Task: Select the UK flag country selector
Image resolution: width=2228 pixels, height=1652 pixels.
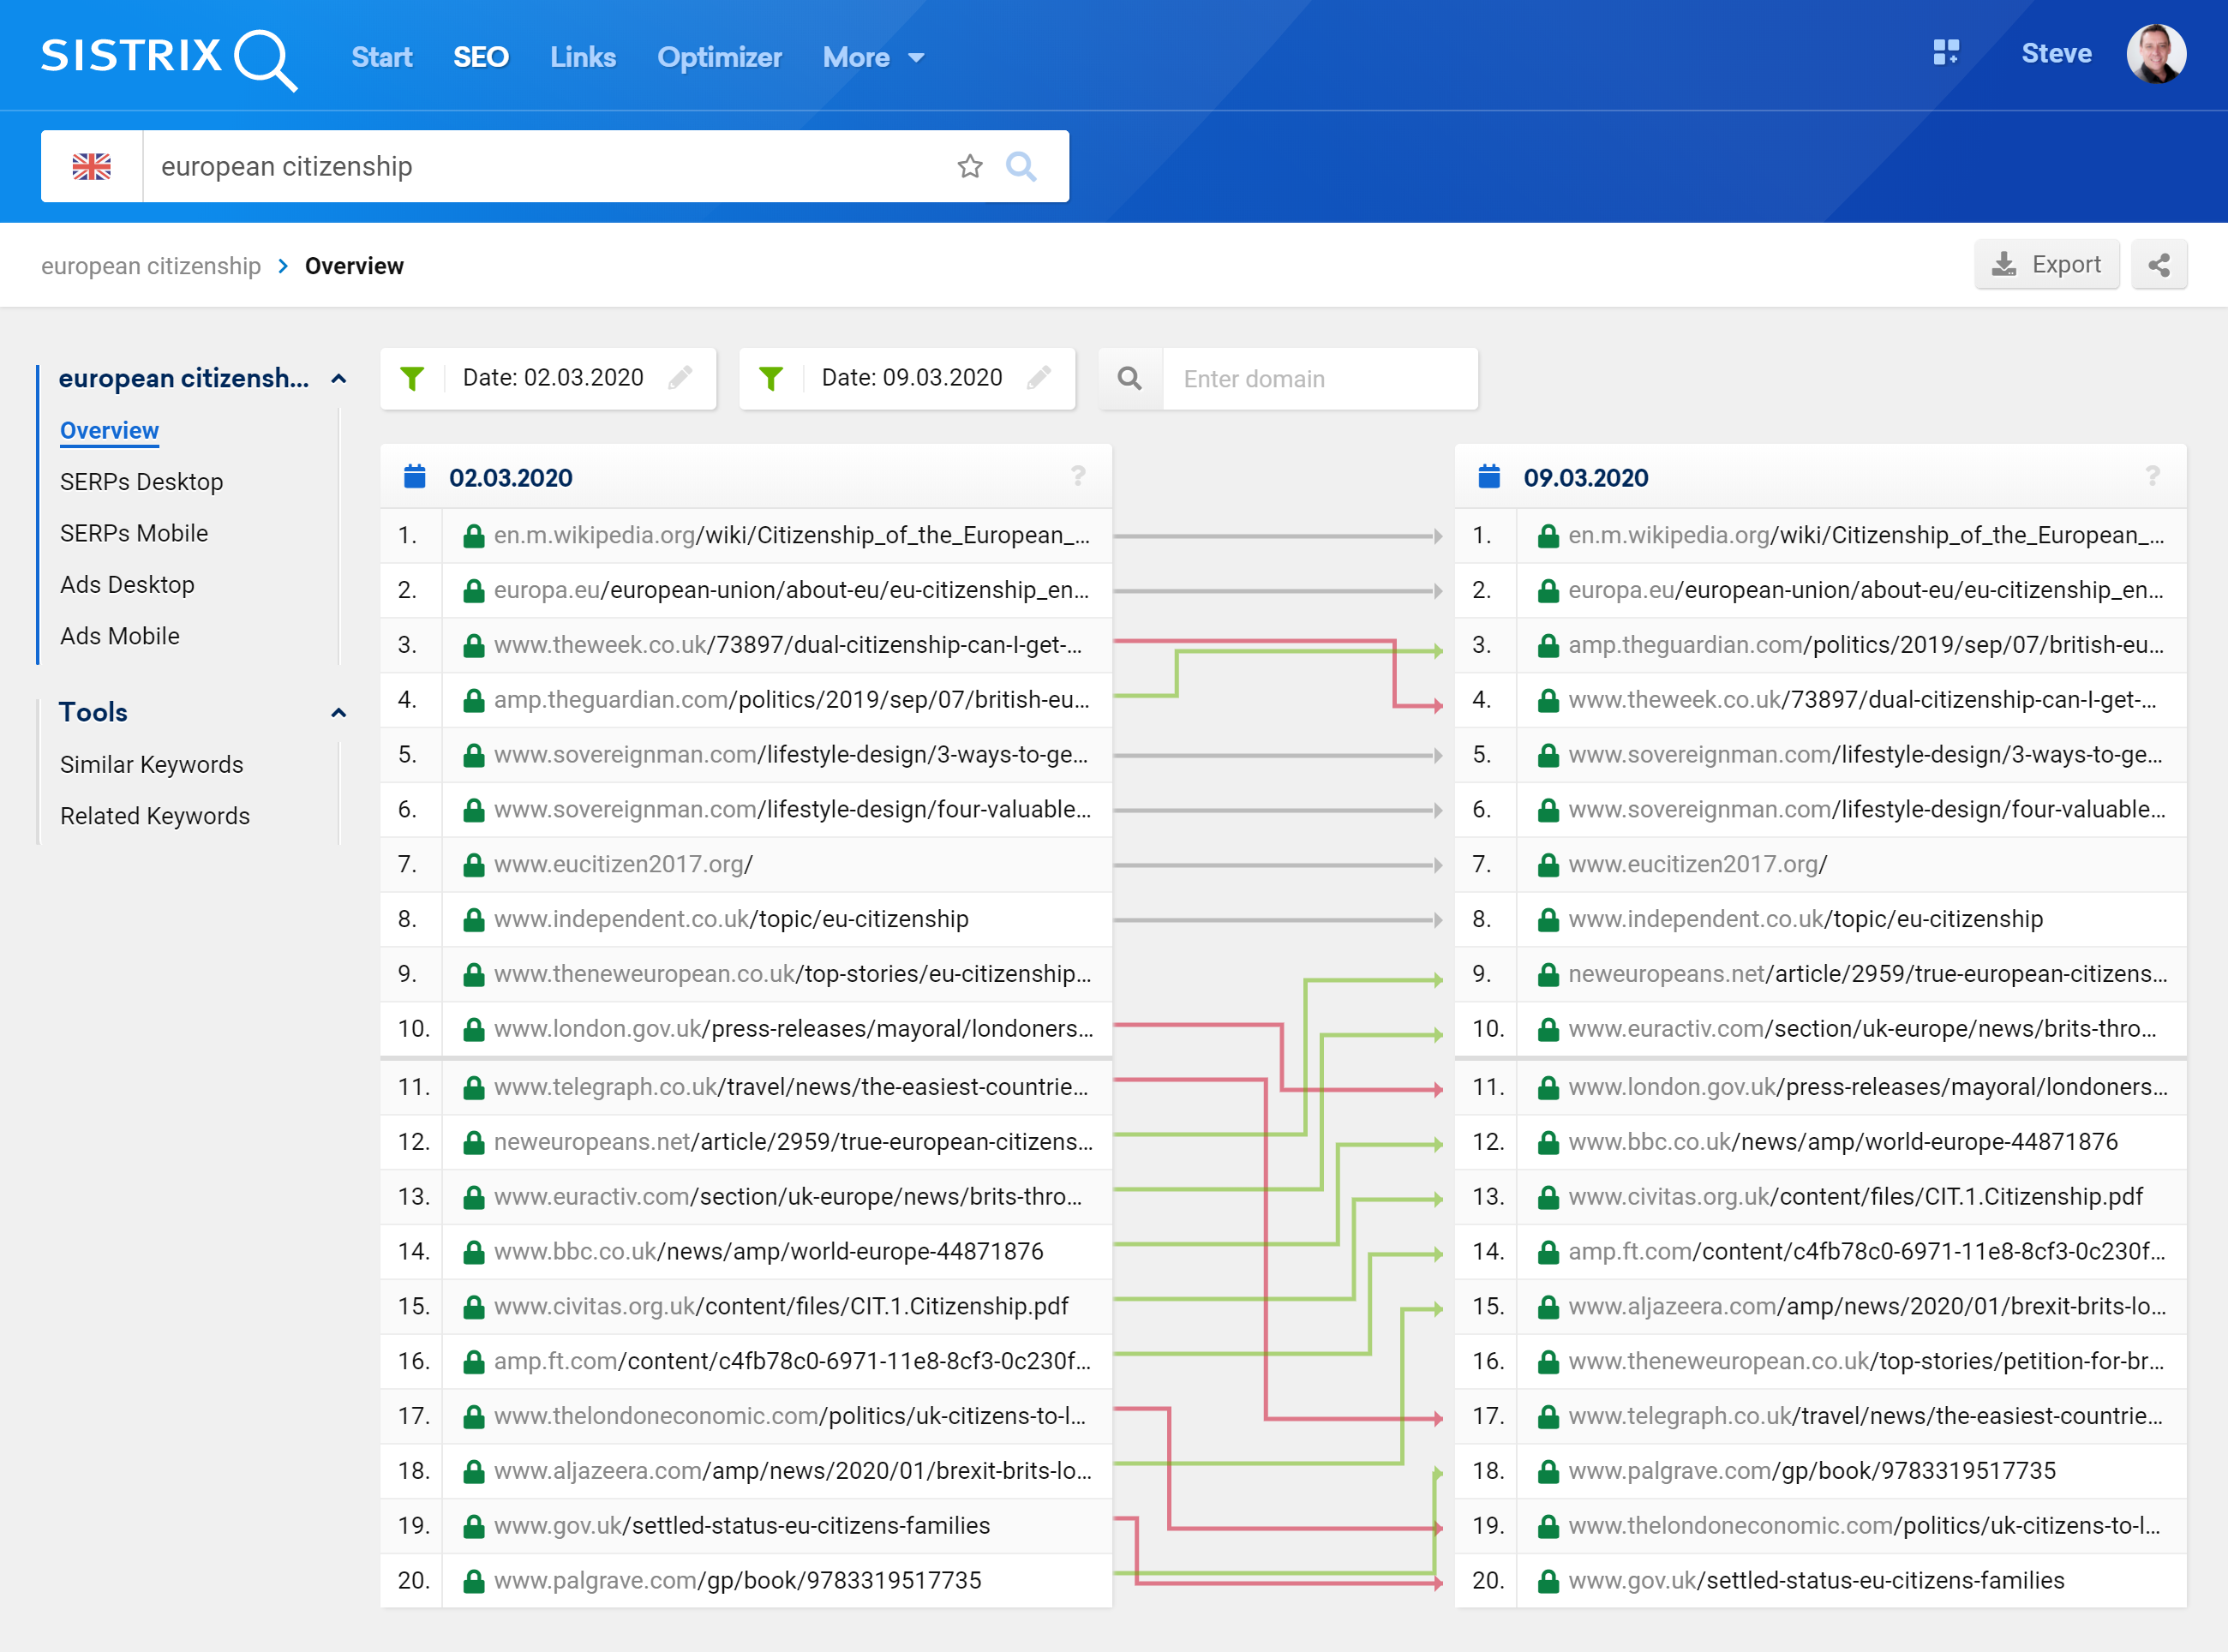Action: 92,166
